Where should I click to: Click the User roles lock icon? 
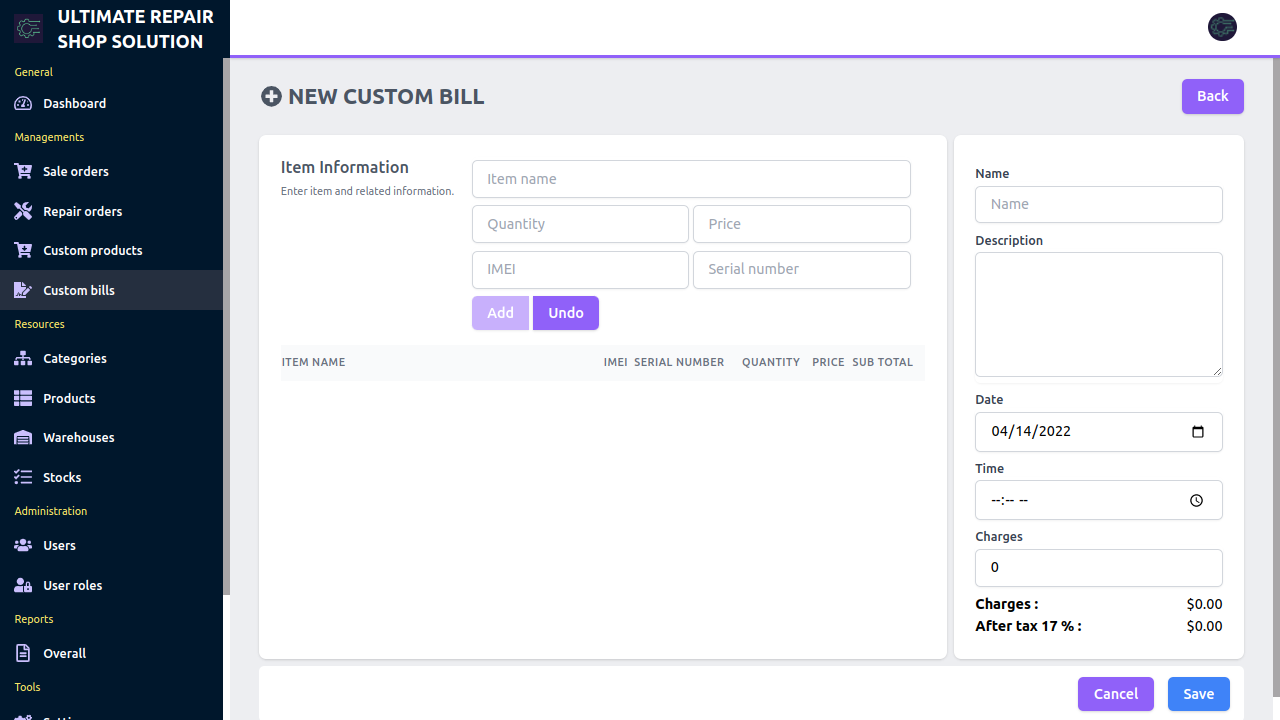pyautogui.click(x=23, y=586)
